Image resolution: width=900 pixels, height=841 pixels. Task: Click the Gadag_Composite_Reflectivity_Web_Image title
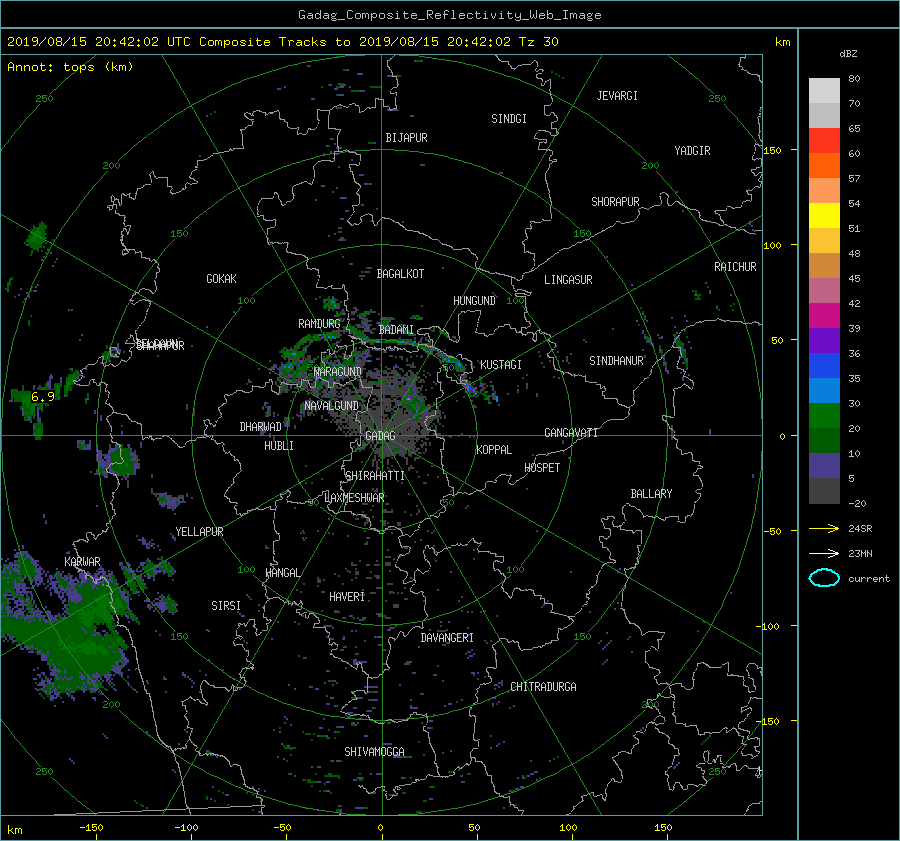449,15
